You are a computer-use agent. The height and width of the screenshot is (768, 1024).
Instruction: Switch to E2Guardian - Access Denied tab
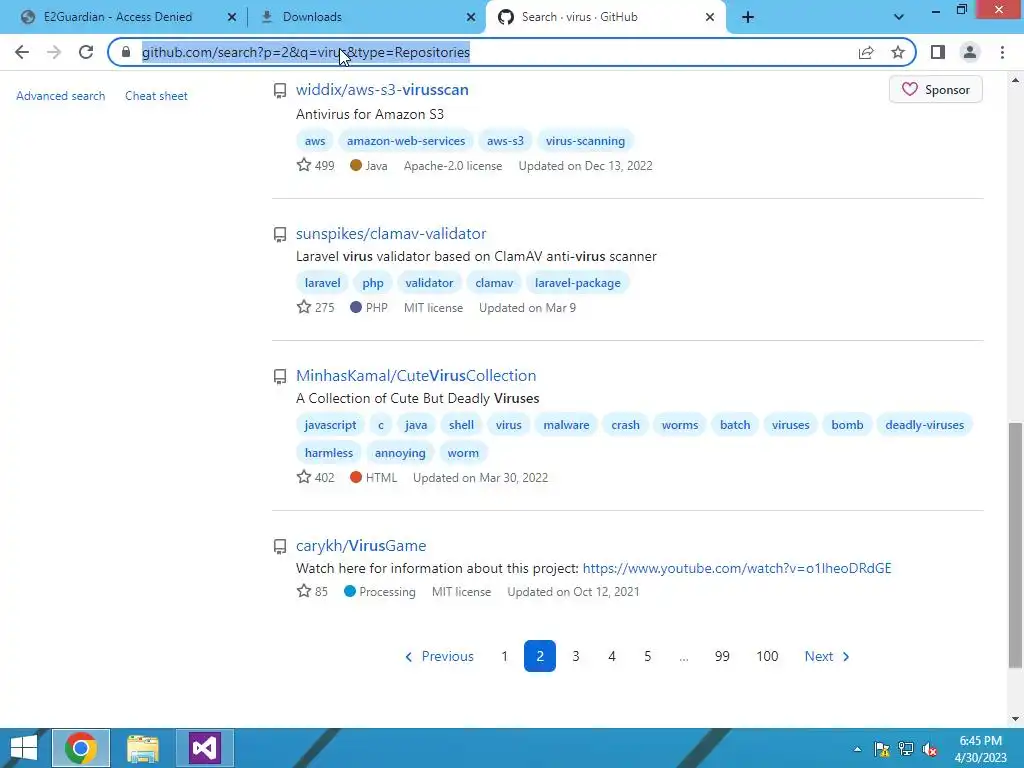pyautogui.click(x=118, y=17)
